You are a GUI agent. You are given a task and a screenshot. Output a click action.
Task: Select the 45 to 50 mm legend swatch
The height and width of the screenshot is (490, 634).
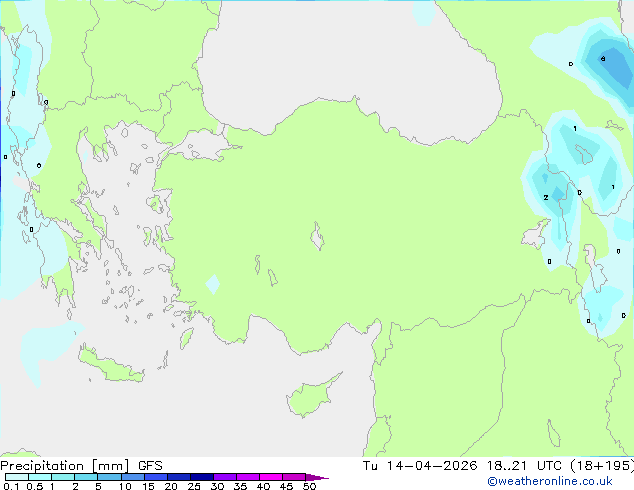click(x=294, y=477)
